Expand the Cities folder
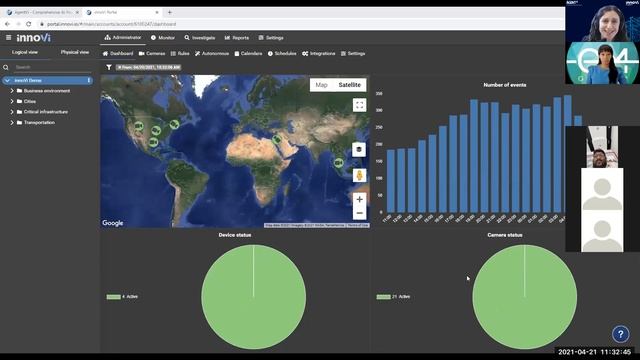Image resolution: width=640 pixels, height=360 pixels. pos(12,101)
